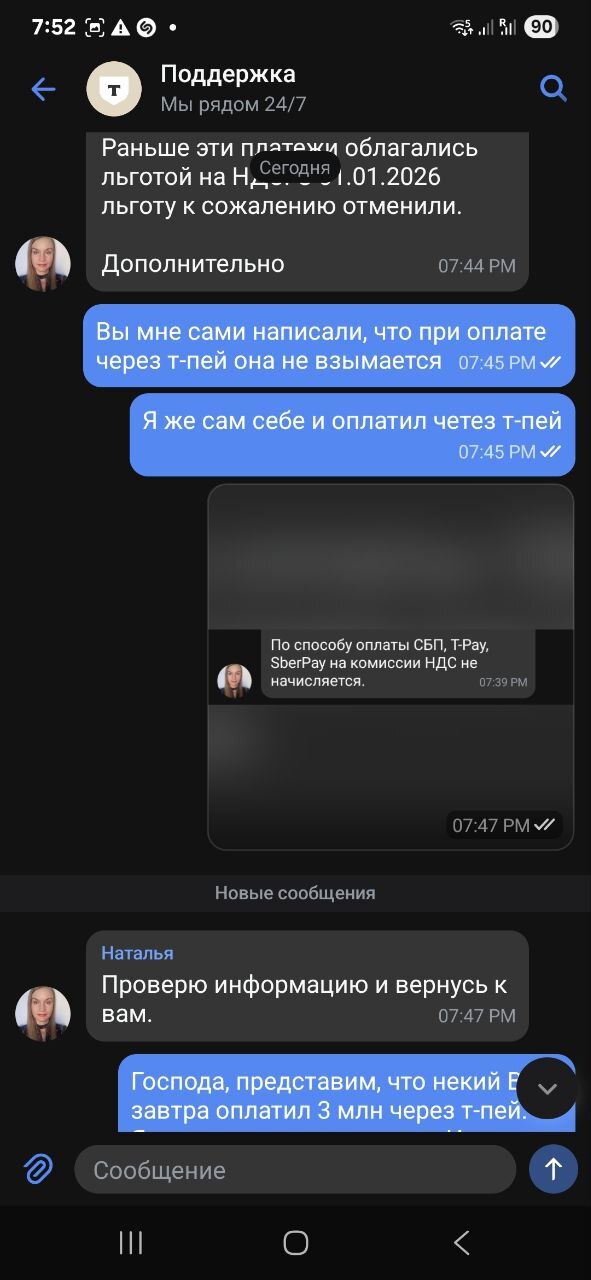Tap operator avatar next to Дополнительно message

43,264
